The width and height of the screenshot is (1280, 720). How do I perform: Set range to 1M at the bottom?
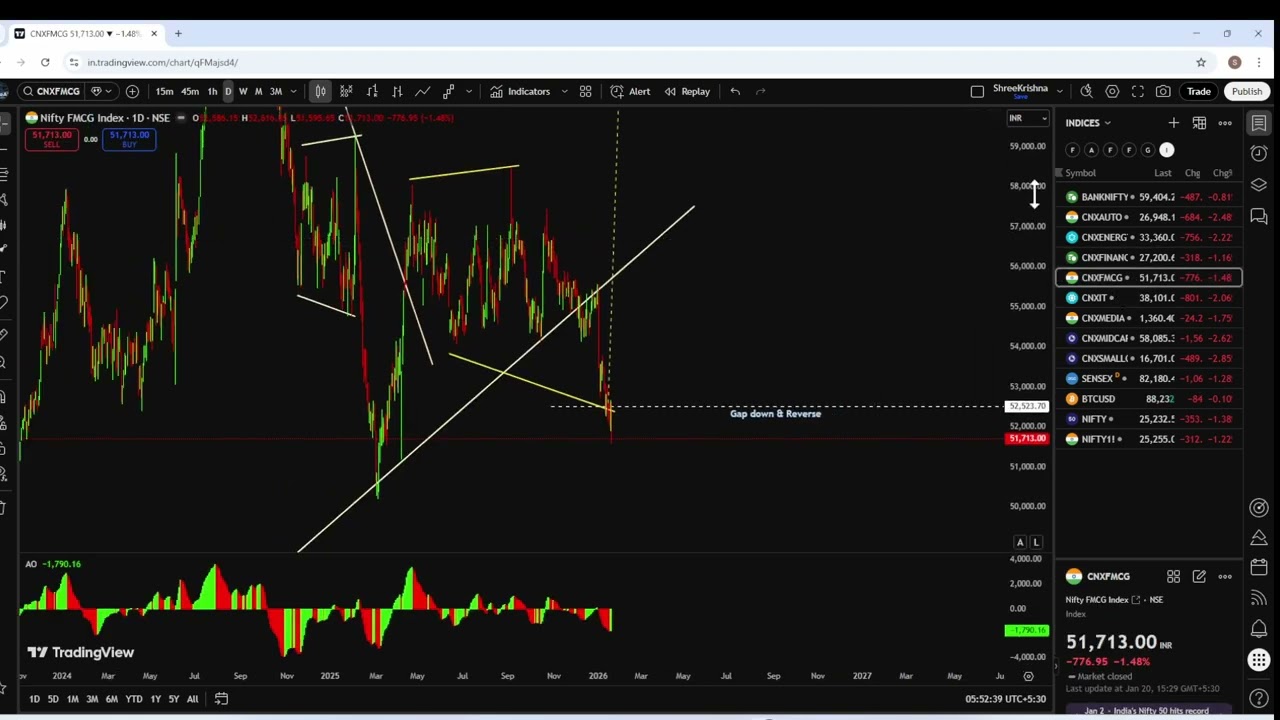(x=72, y=699)
